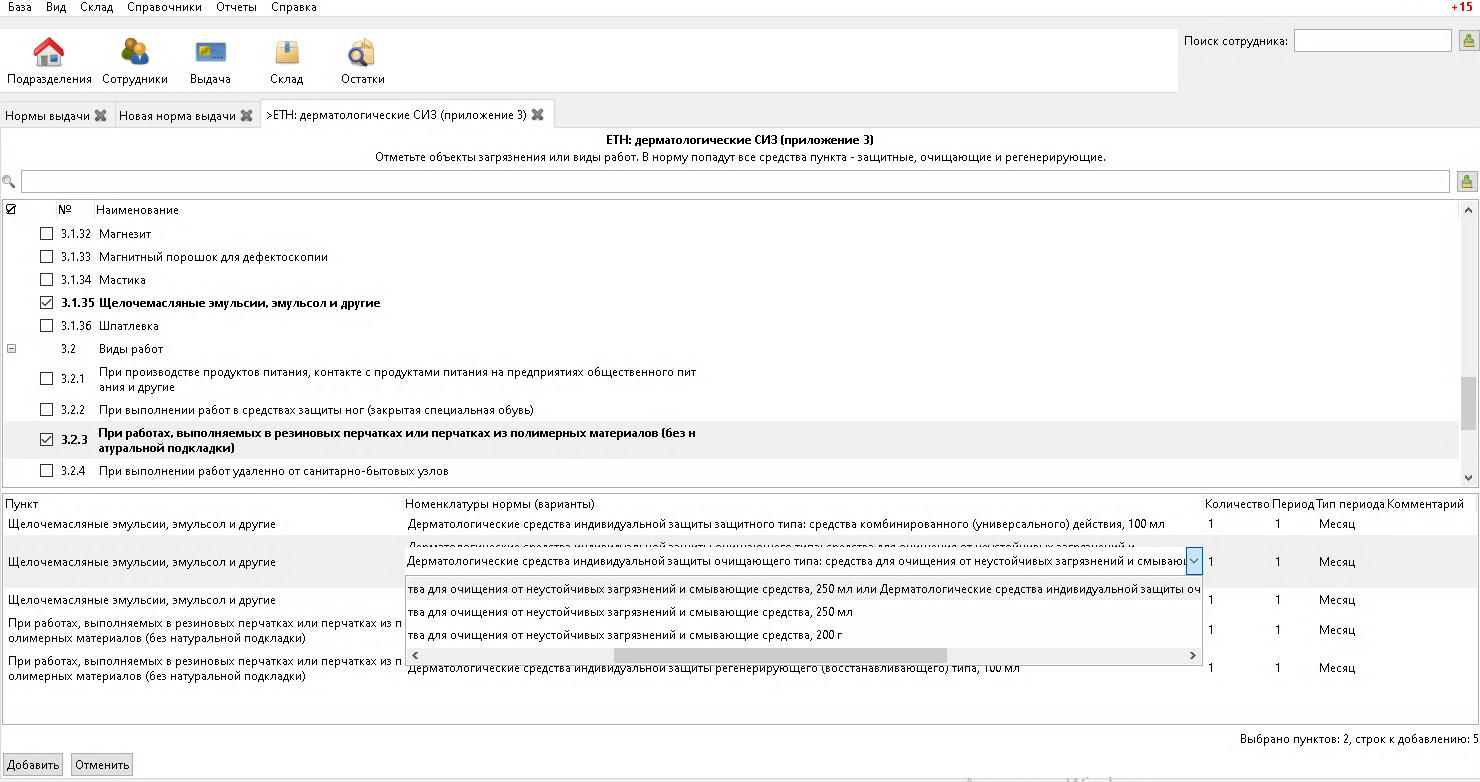The image size is (1480, 782).
Task: Click the dropdown list's right scroll arrow
Action: click(1193, 655)
